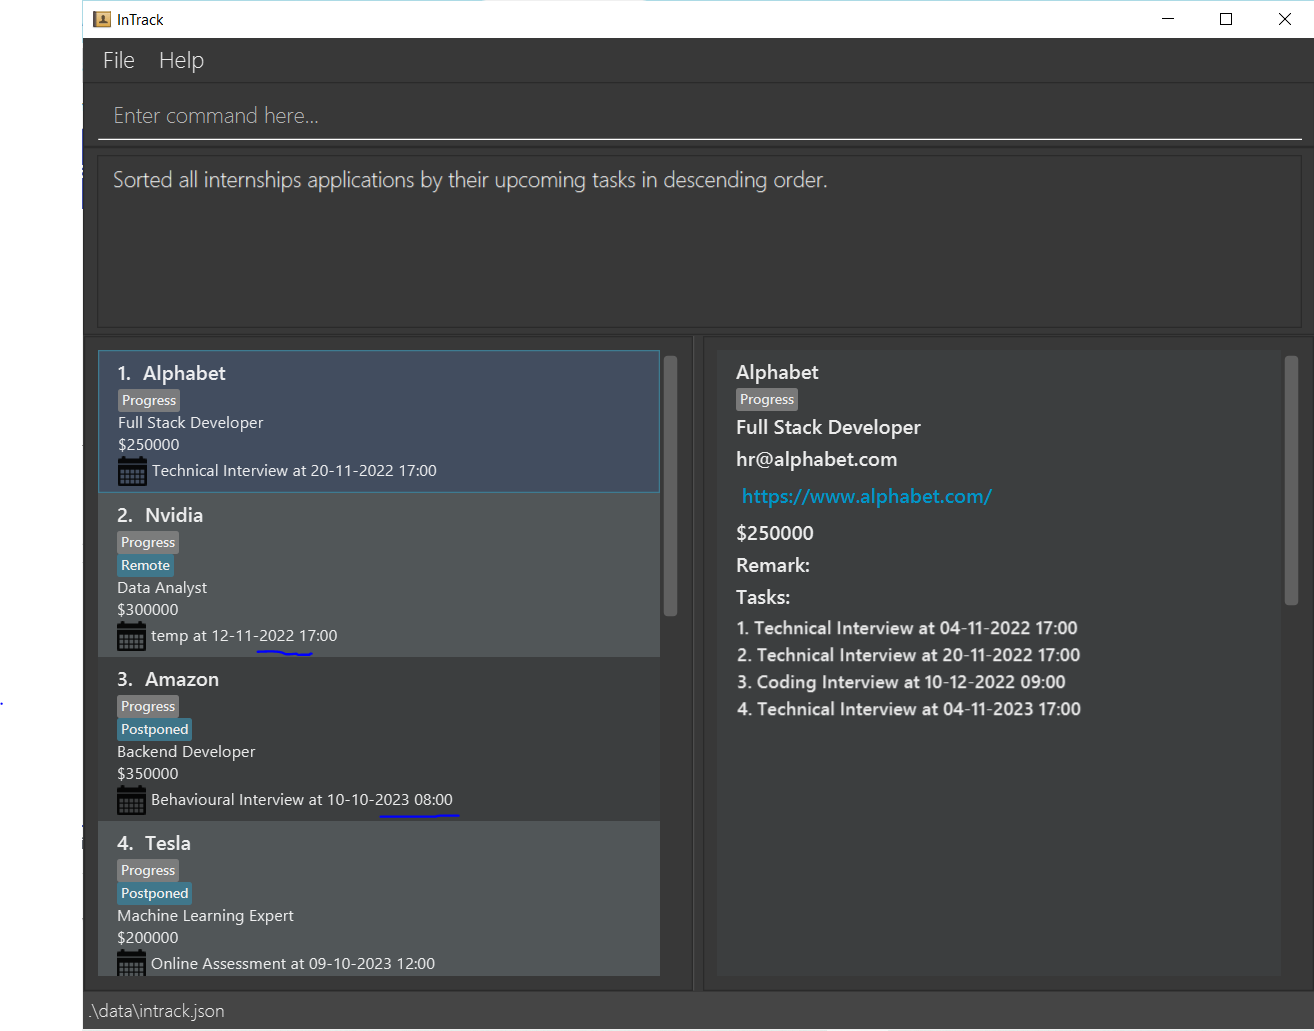
Task: Click 'Backend Developer' position text
Action: [186, 752]
